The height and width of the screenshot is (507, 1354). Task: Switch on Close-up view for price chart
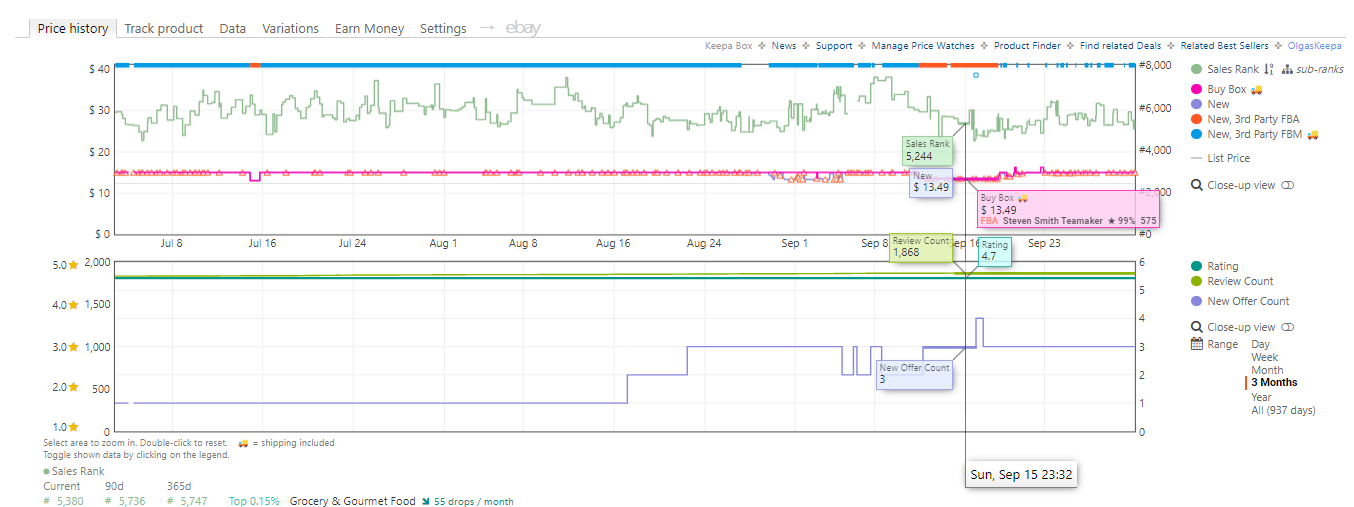1288,185
